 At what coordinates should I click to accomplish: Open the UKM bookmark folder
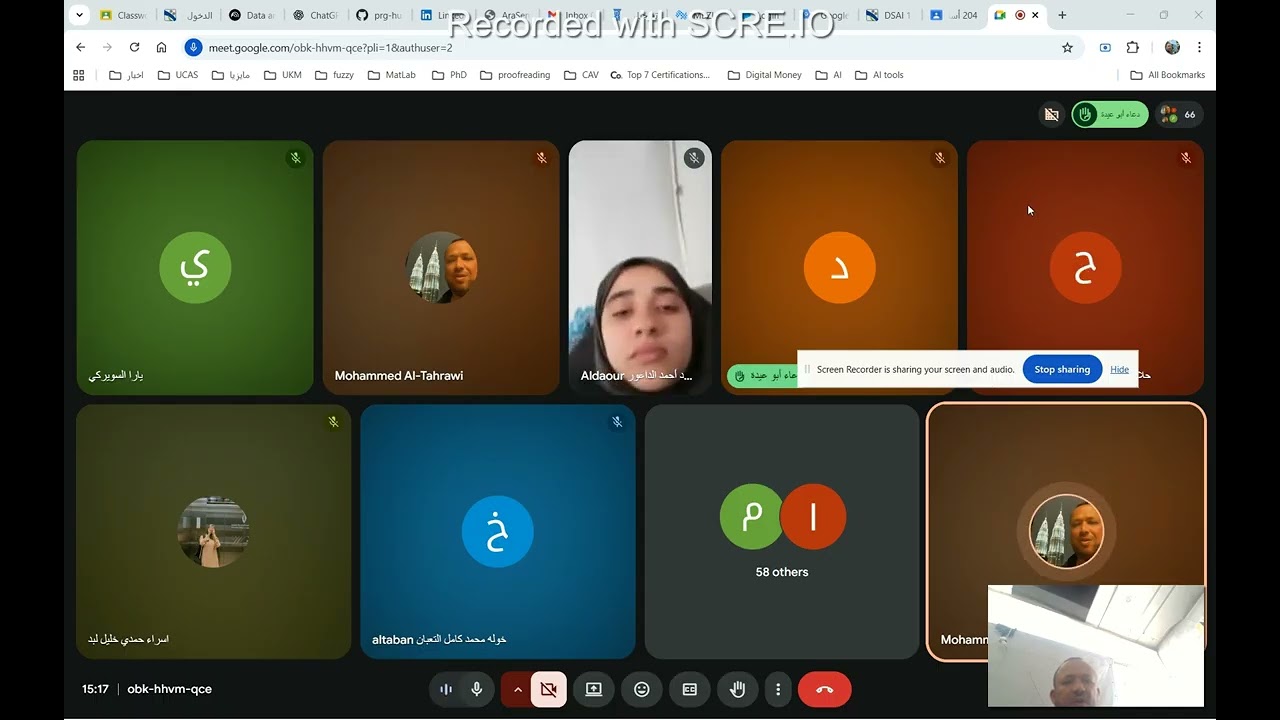coord(283,75)
